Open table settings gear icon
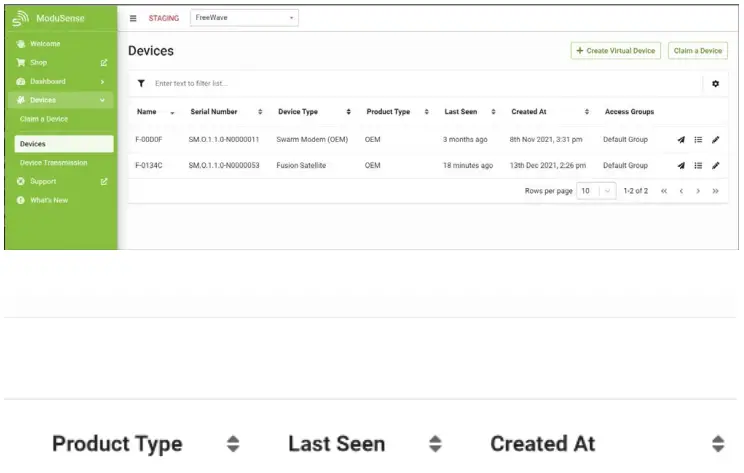The height and width of the screenshot is (473, 744). (715, 83)
